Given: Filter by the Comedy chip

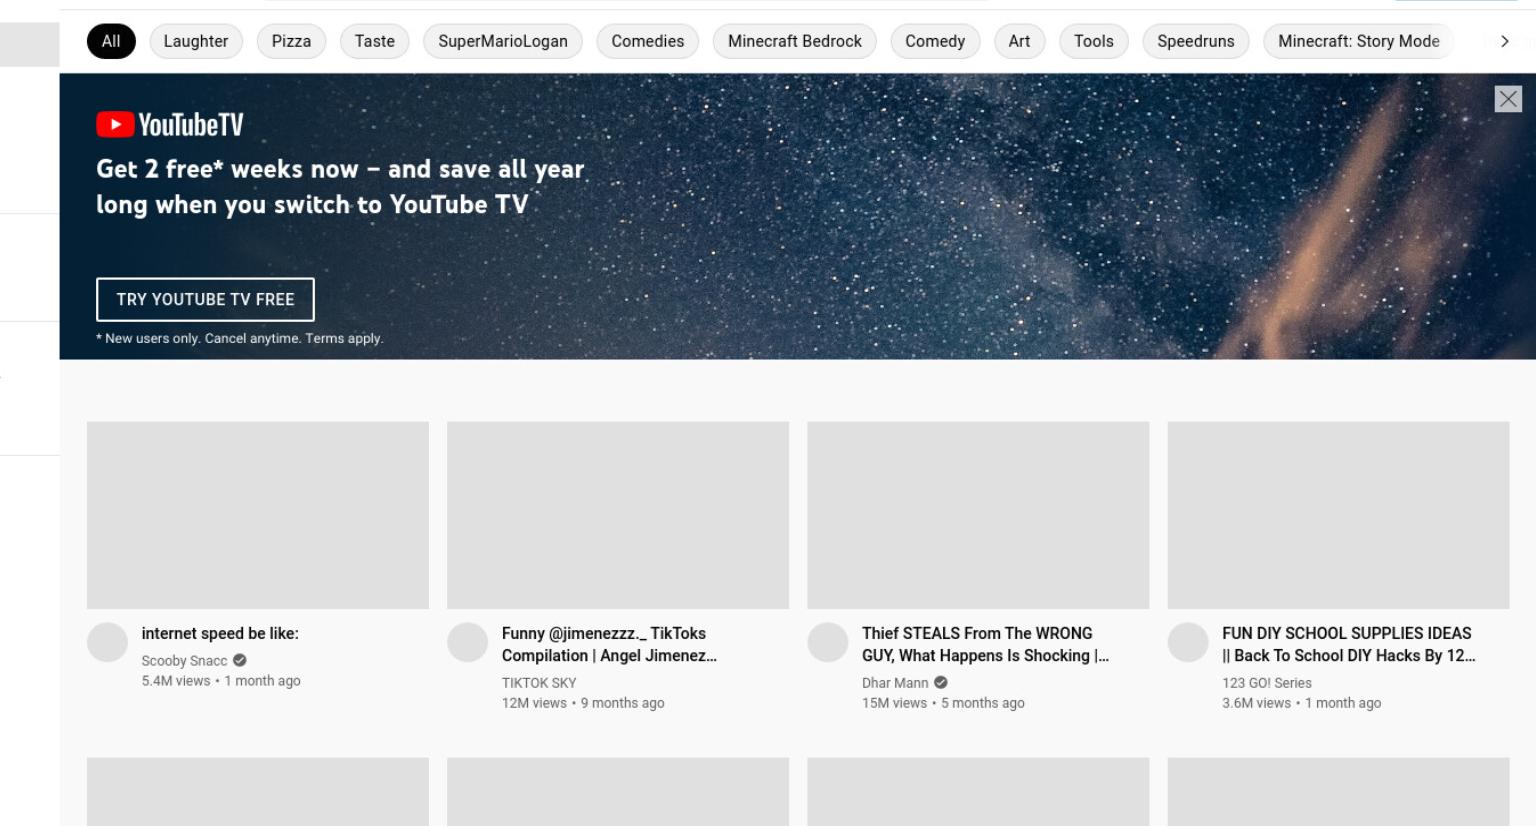Looking at the screenshot, I should pos(935,41).
